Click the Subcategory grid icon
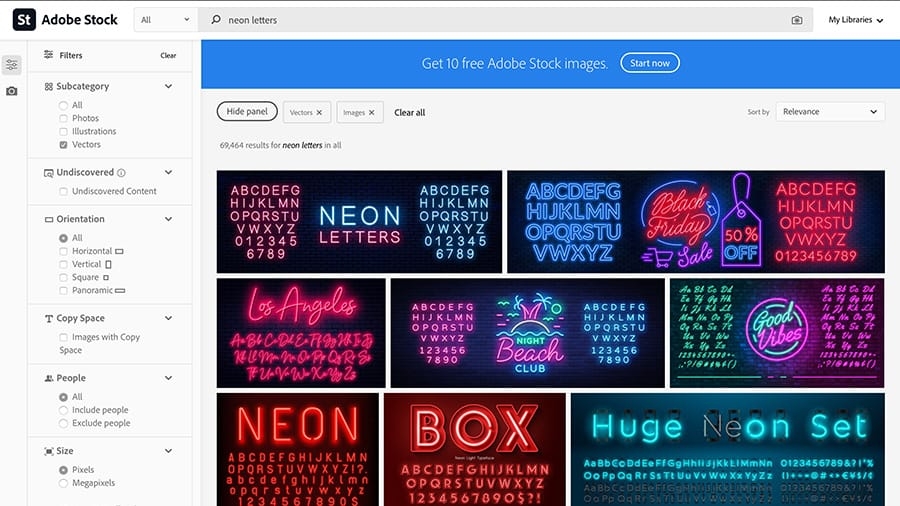The width and height of the screenshot is (900, 506). 48,87
